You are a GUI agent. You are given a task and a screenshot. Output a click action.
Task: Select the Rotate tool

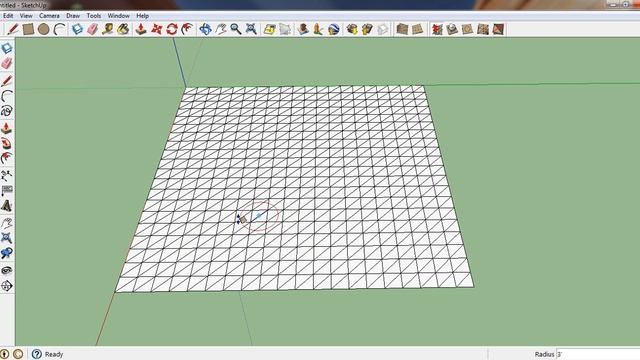(172, 29)
